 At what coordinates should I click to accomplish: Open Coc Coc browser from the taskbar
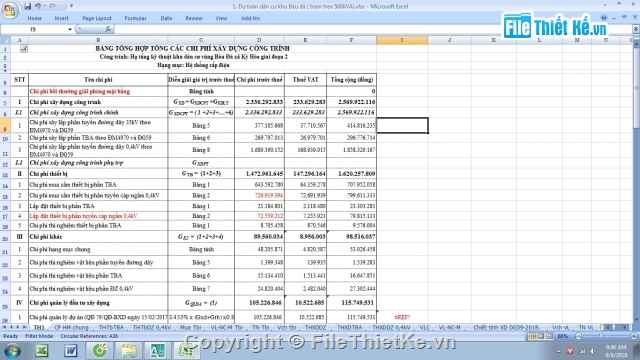pos(100,351)
